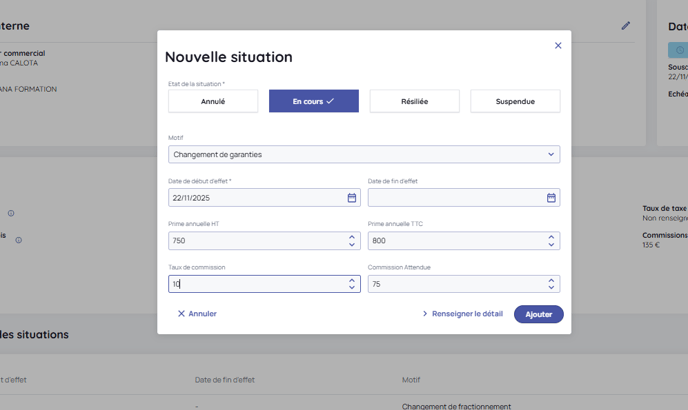Increase Prime annuelle HT value
Viewport: 688px width, 410px height.
click(x=352, y=237)
